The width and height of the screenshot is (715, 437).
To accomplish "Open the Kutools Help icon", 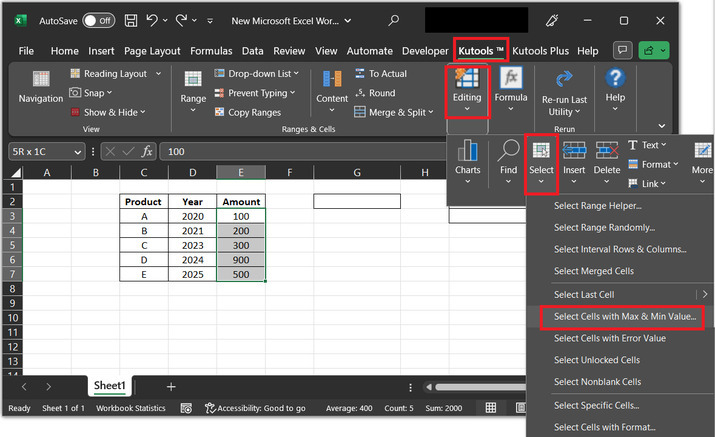I will click(x=615, y=86).
